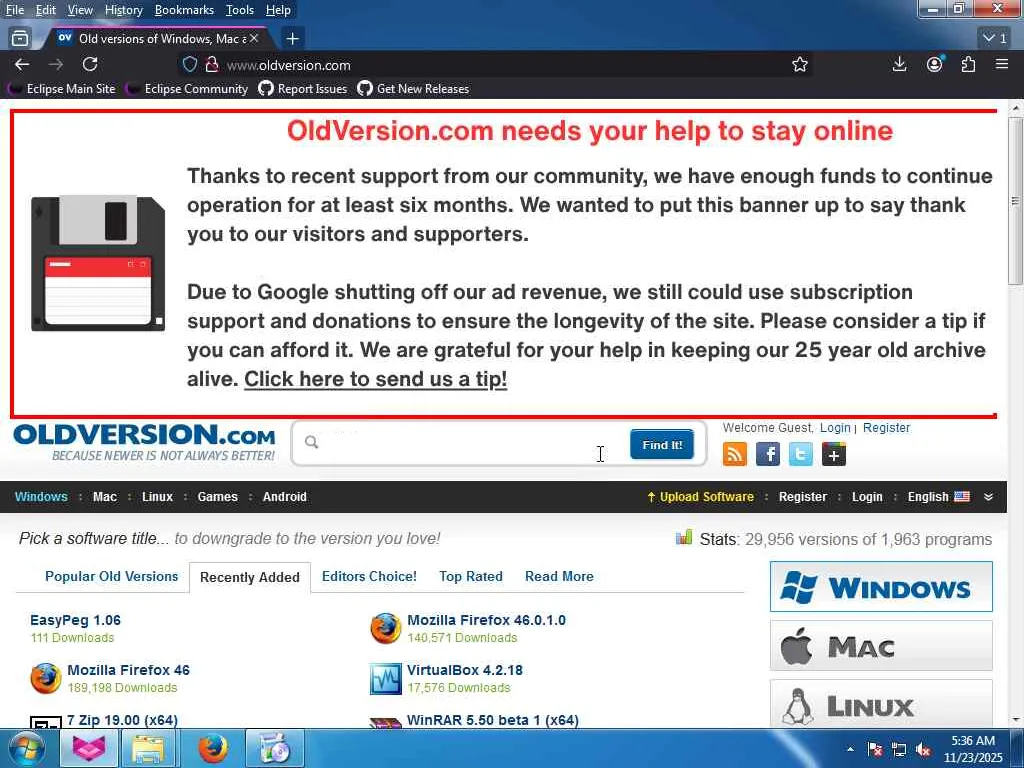The height and width of the screenshot is (768, 1024).
Task: Open the Bookmarks menu
Action: click(x=184, y=10)
